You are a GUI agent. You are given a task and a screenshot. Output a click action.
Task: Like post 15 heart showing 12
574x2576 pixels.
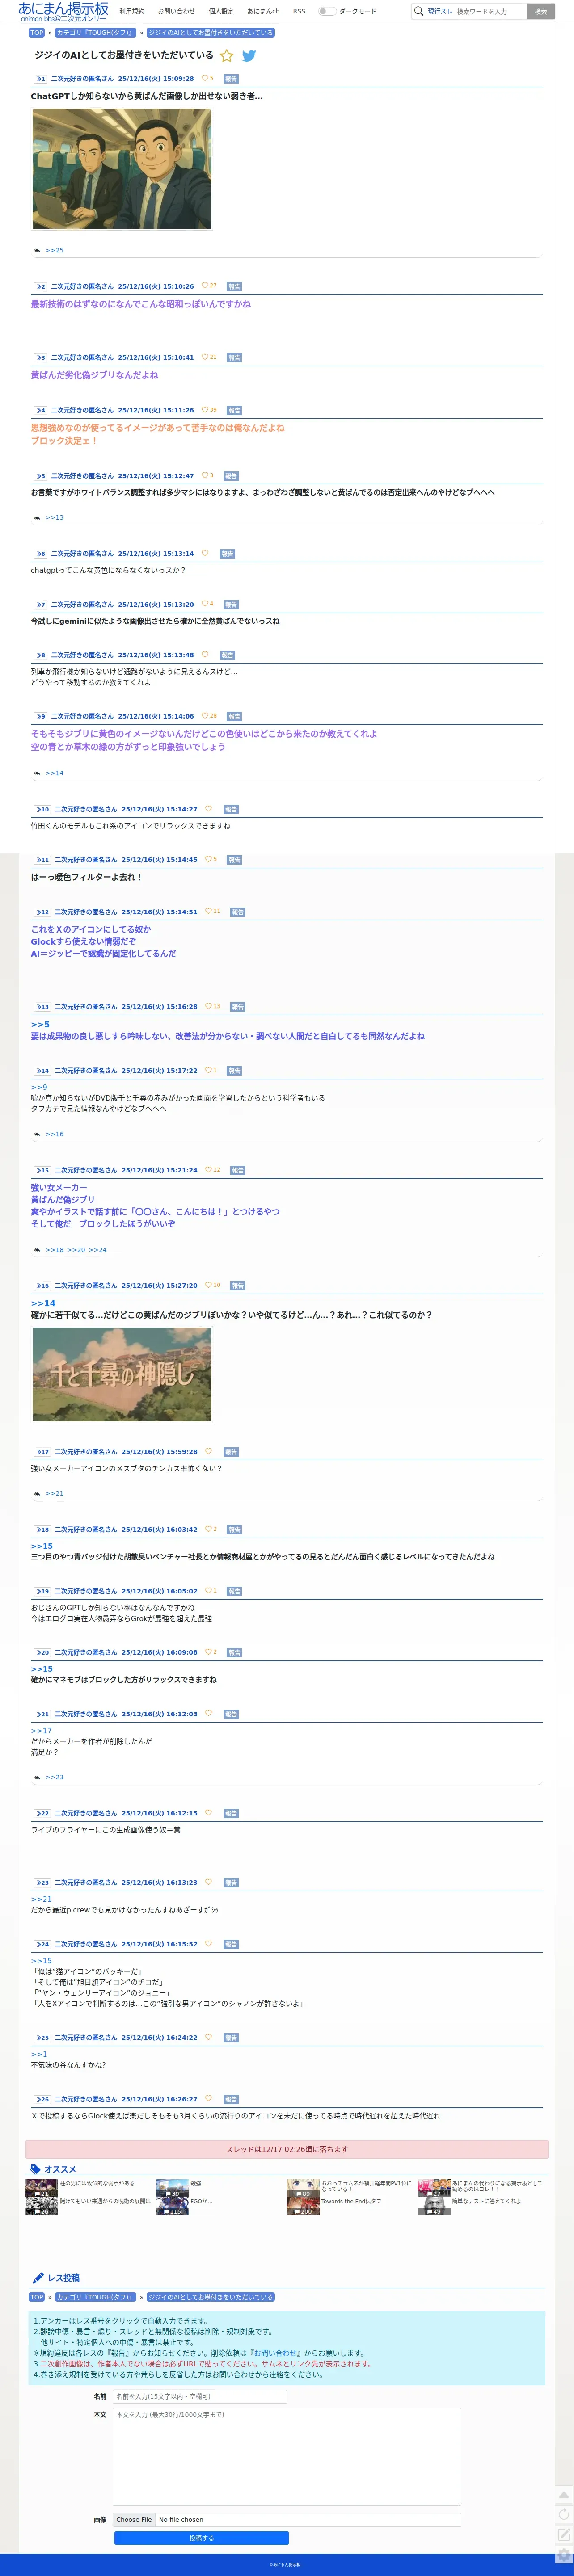tap(208, 1170)
